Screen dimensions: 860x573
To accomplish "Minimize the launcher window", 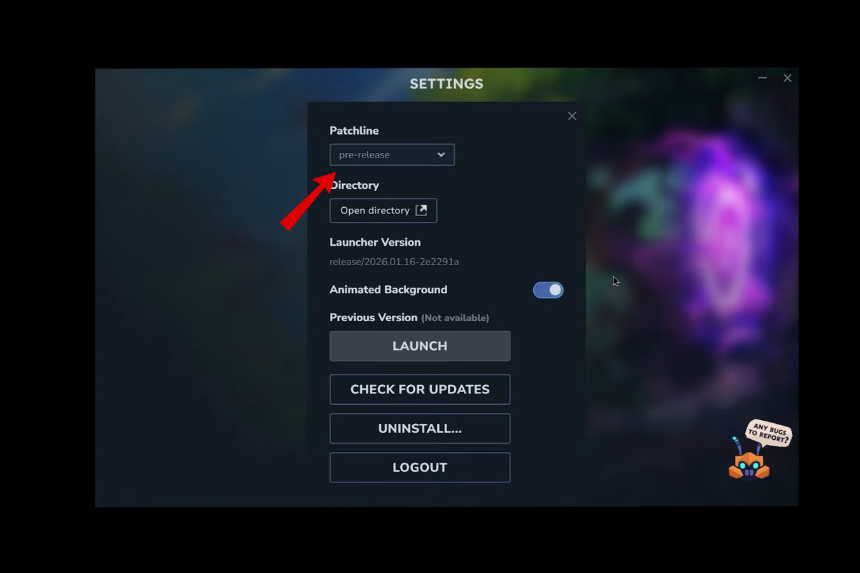I will [762, 78].
